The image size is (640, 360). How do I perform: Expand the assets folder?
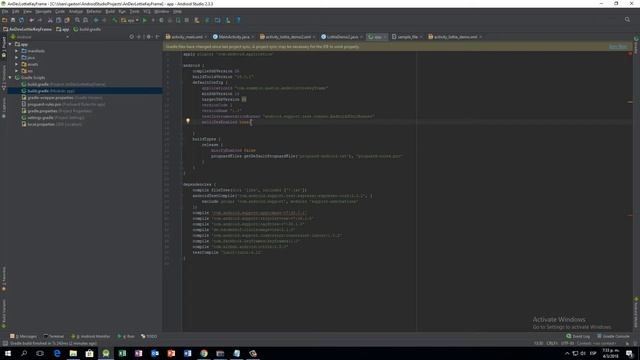(x=17, y=64)
